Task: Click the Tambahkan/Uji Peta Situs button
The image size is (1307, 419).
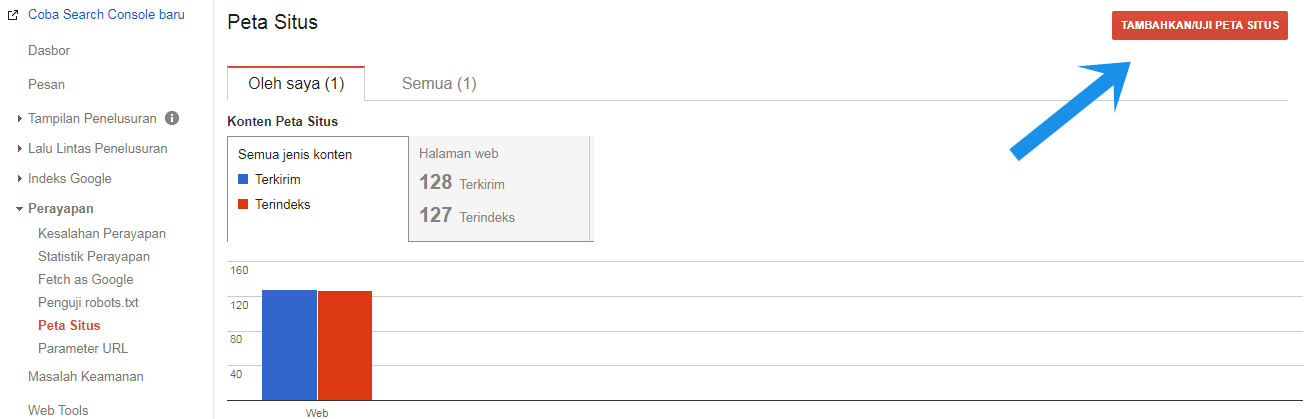Action: click(x=1199, y=26)
